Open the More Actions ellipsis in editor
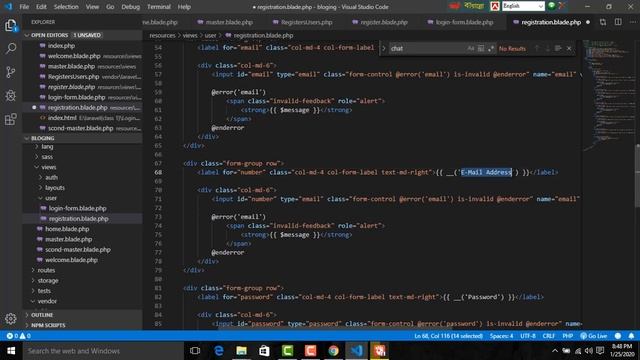Image resolution: width=640 pixels, height=360 pixels. pos(633,22)
